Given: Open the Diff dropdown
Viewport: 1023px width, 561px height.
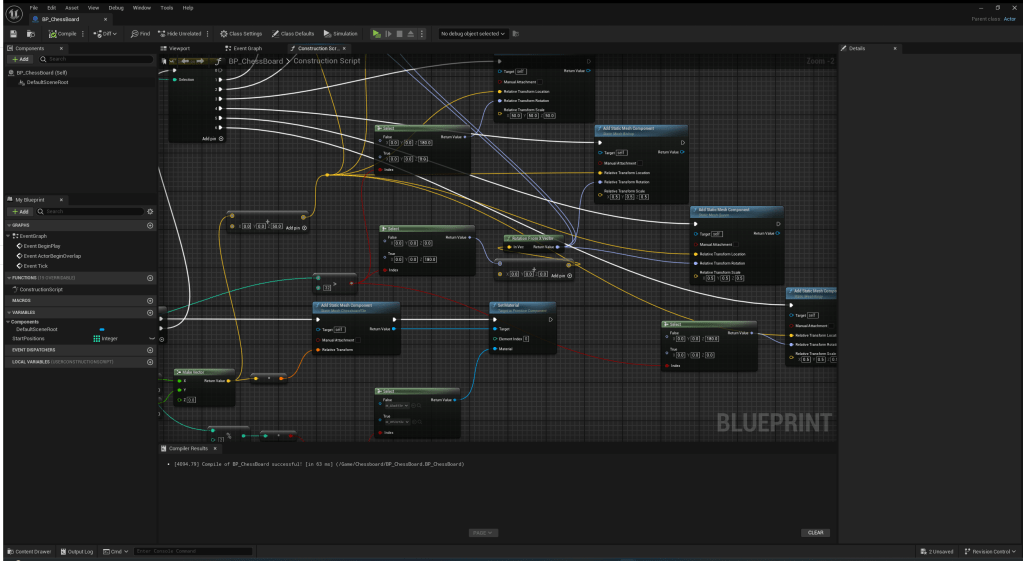Looking at the screenshot, I should tap(105, 33).
